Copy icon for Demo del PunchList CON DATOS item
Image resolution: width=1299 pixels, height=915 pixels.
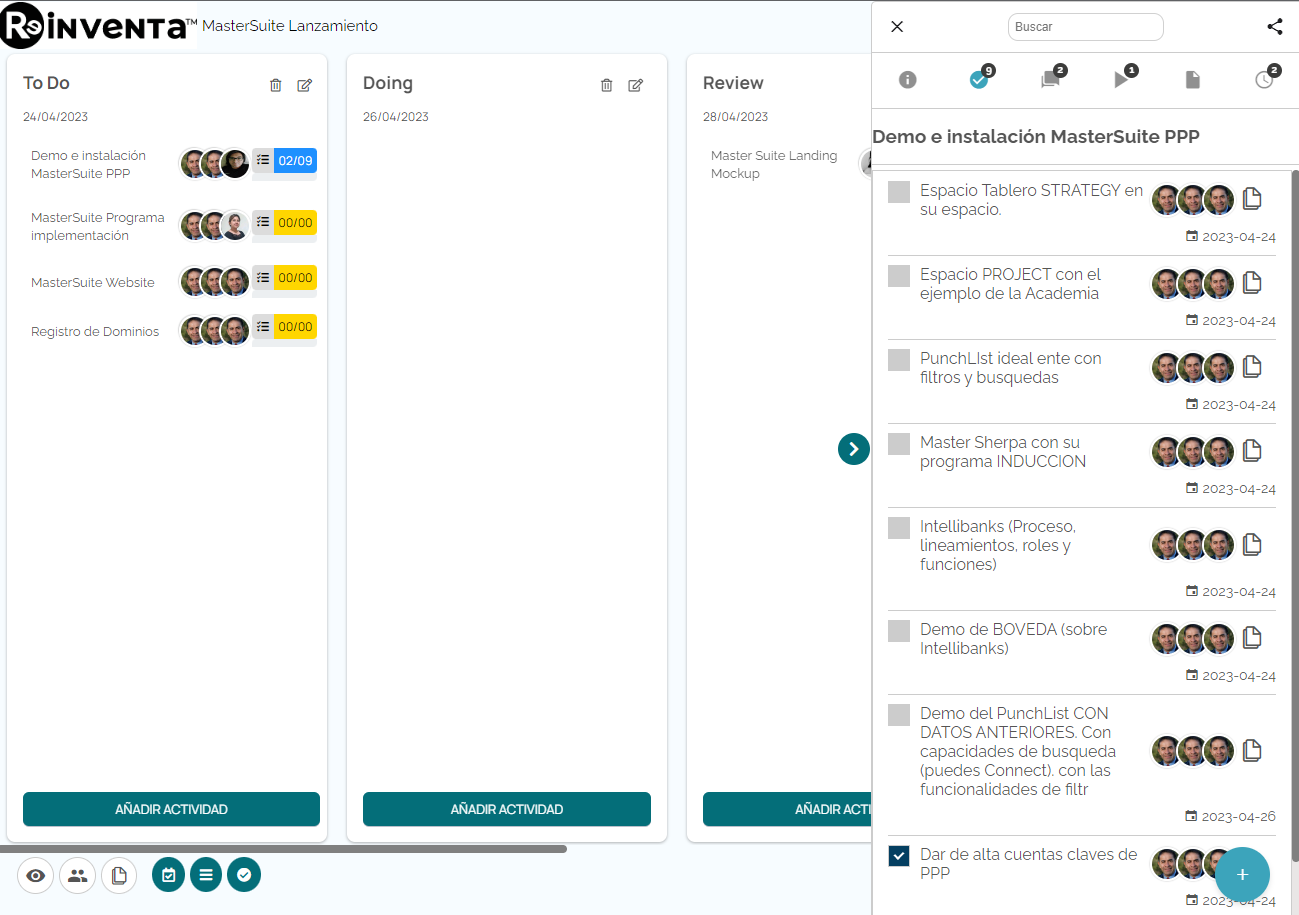tap(1252, 751)
